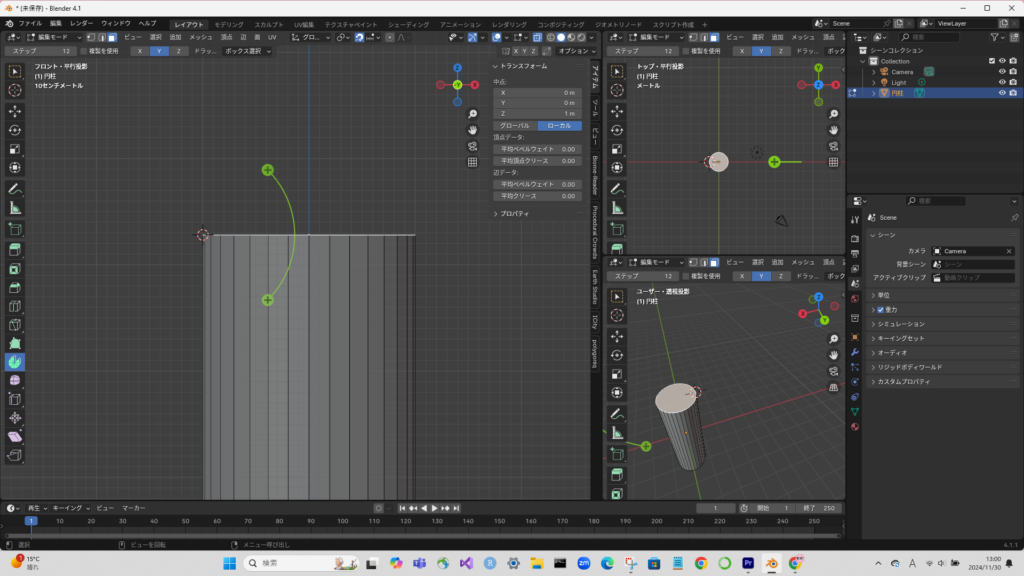Toggle the 重力 gravity checkbox
This screenshot has width=1024, height=576.
point(881,310)
